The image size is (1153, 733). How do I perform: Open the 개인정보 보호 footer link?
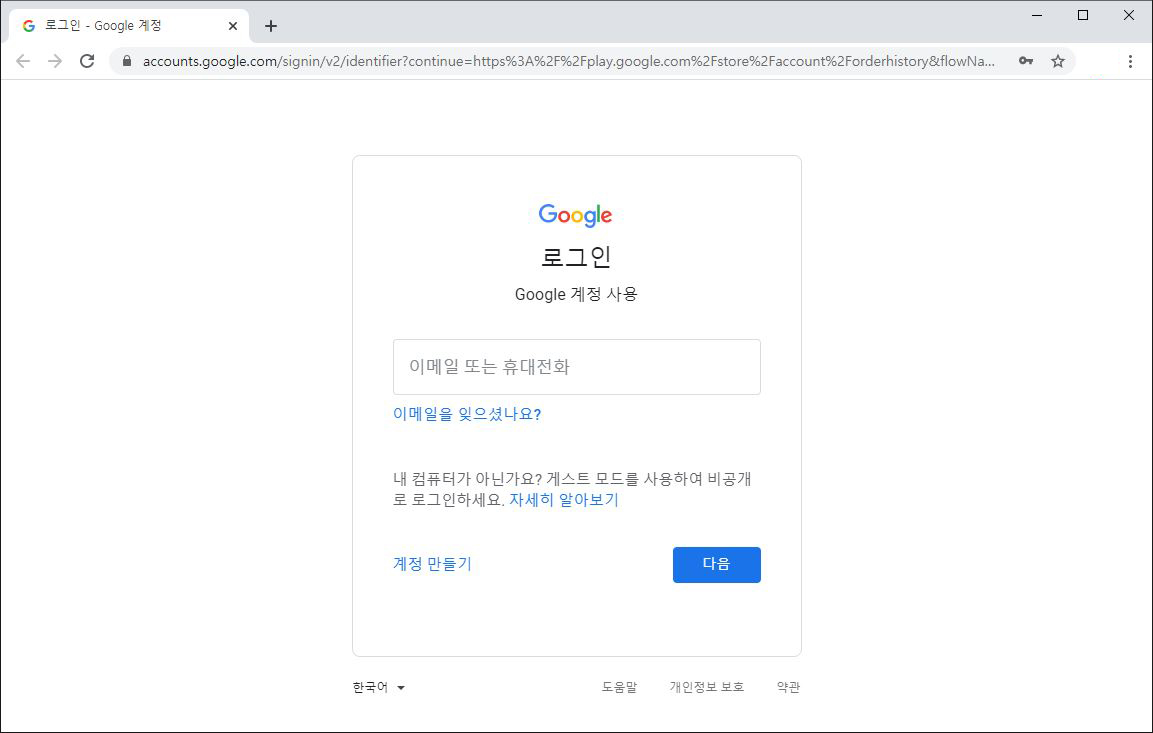707,687
